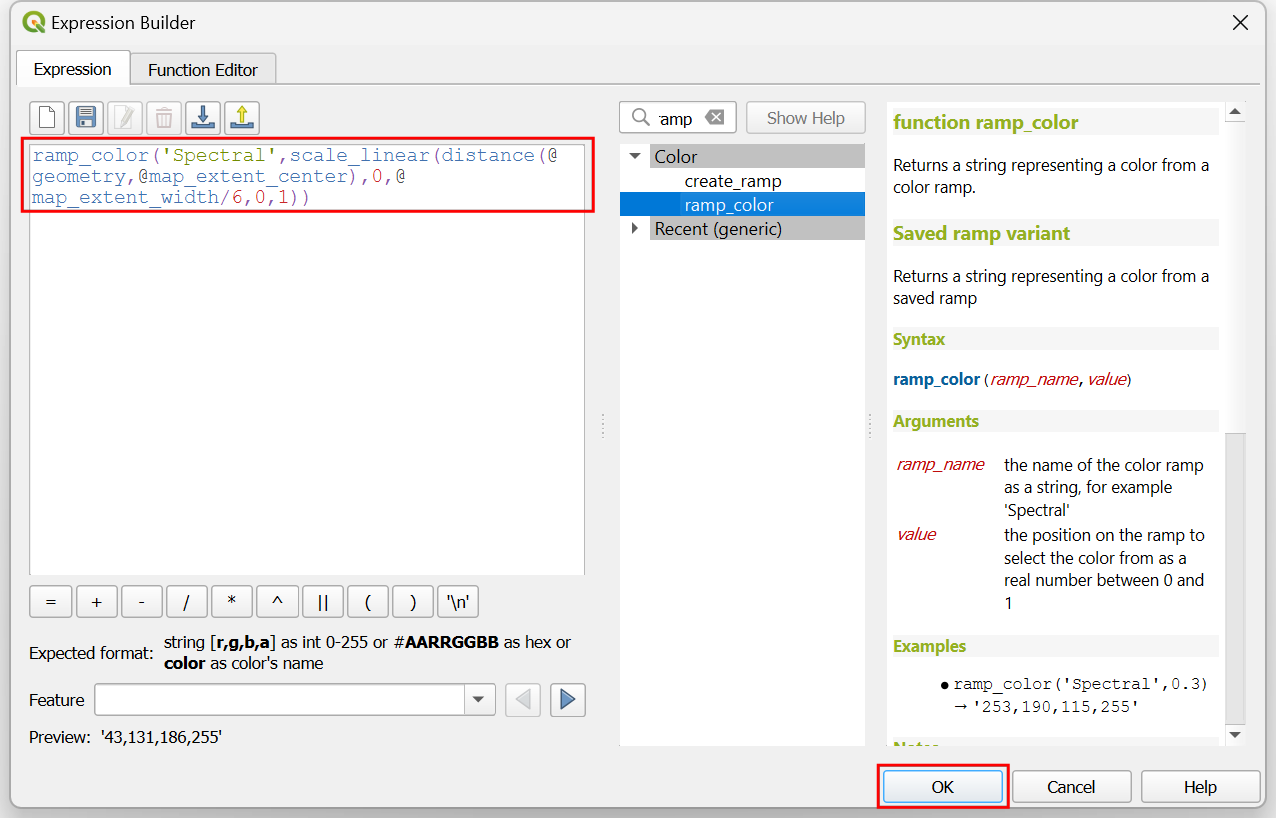Cancel the Expression Builder dialog
This screenshot has height=818, width=1276.
pyautogui.click(x=1071, y=787)
